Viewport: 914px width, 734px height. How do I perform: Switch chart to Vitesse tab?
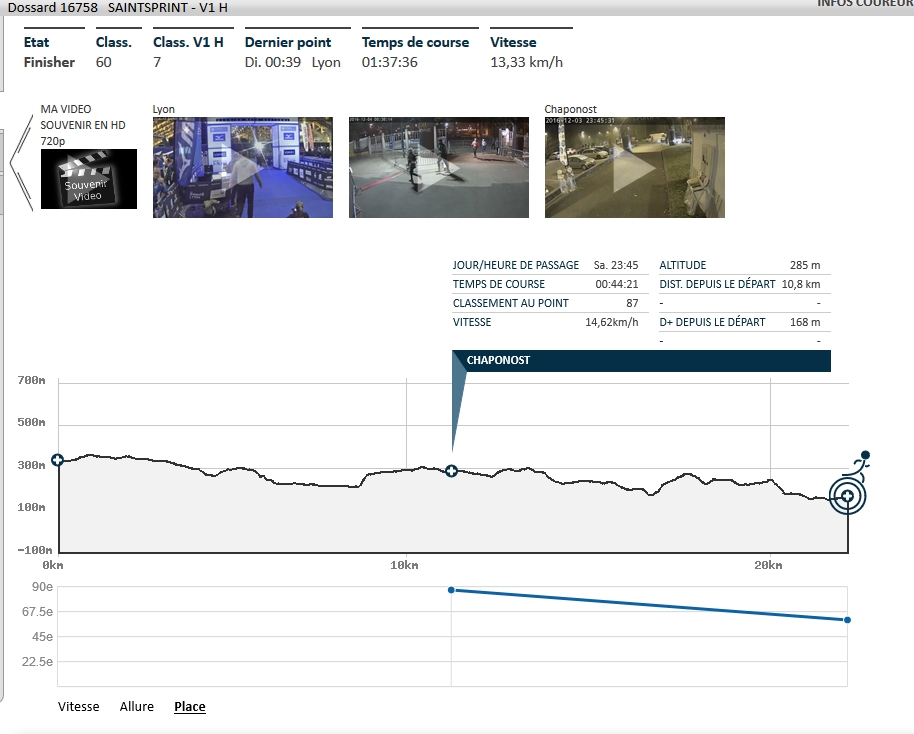click(79, 707)
